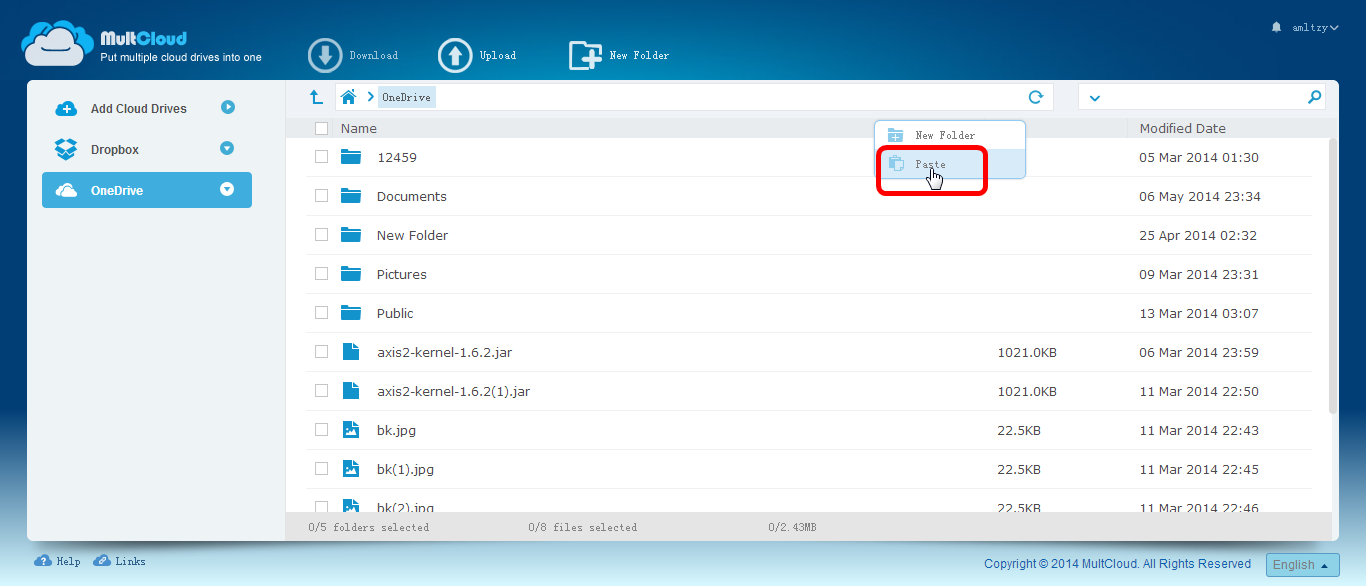1366x586 pixels.
Task: Check the box for bk.jpg
Action: 321,430
